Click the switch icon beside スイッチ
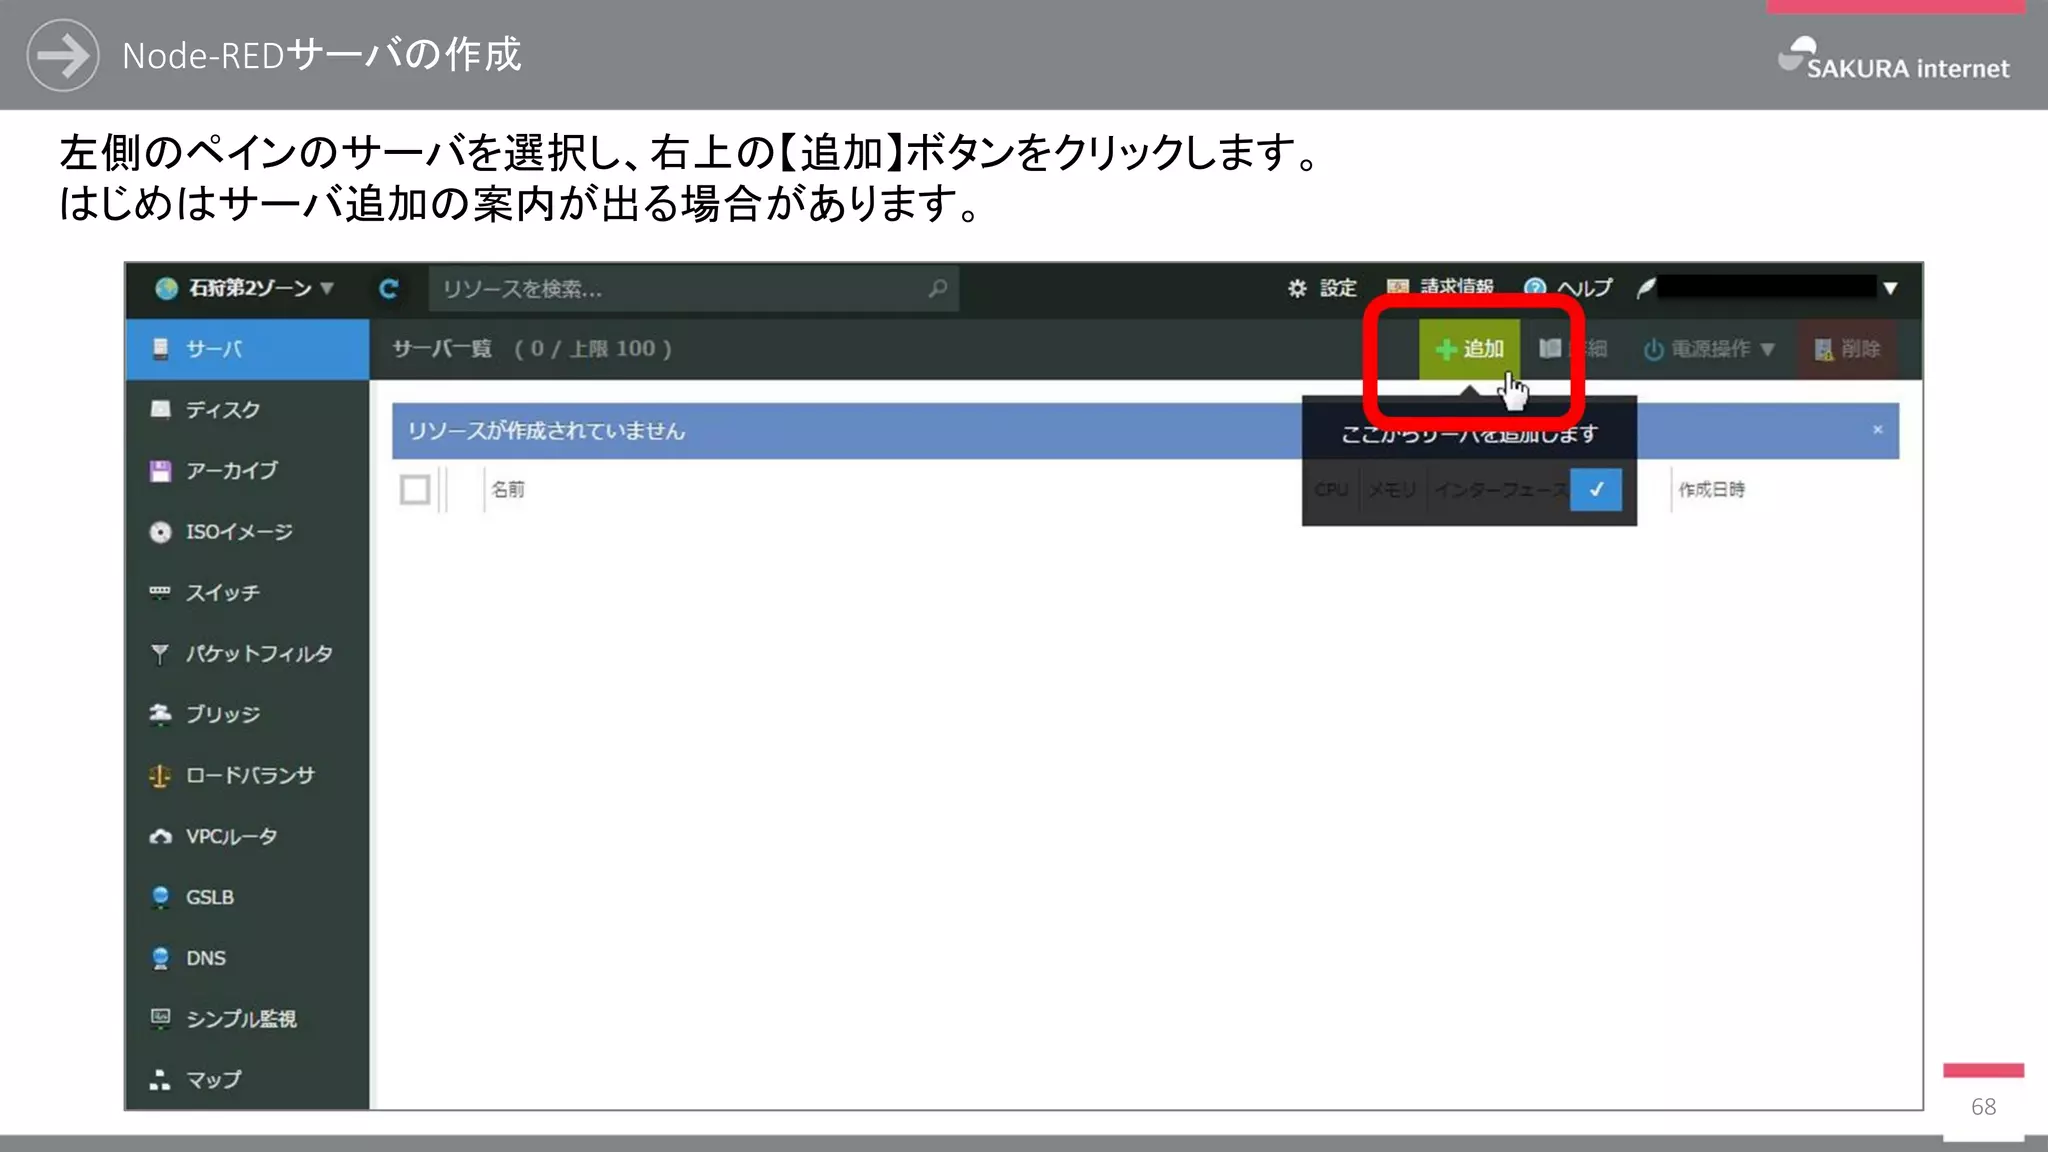Screen dimensions: 2048x1152 (160, 592)
